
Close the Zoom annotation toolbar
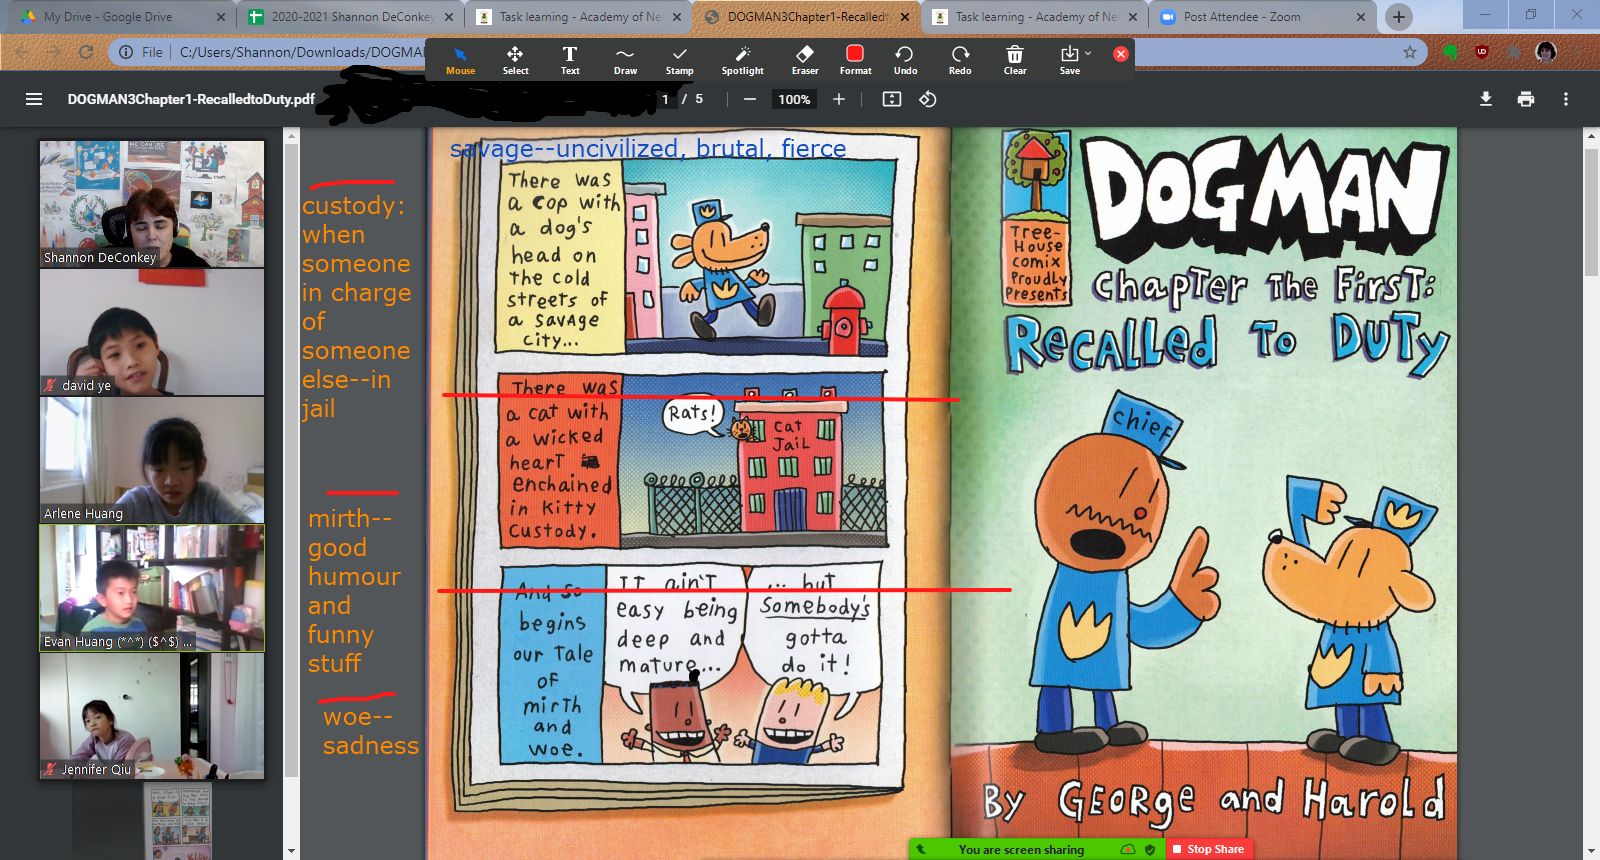pyautogui.click(x=1121, y=54)
